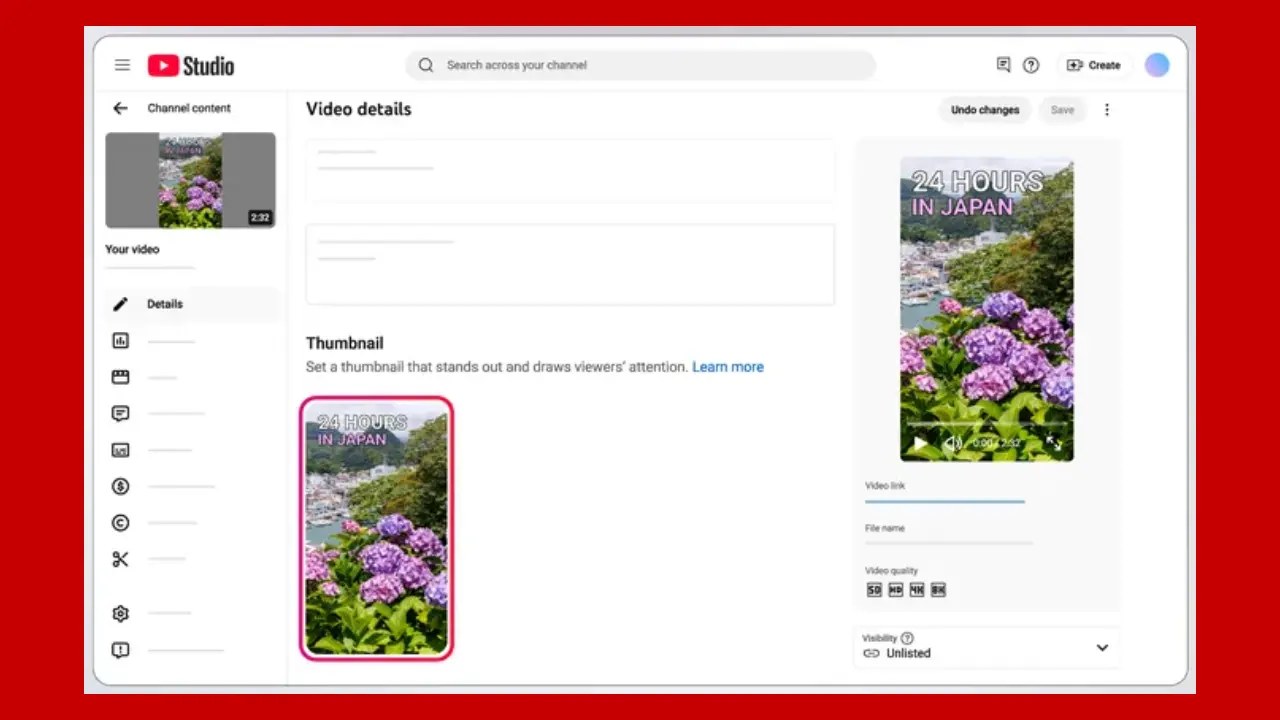
Task: Click Undo changes button
Action: 985,110
